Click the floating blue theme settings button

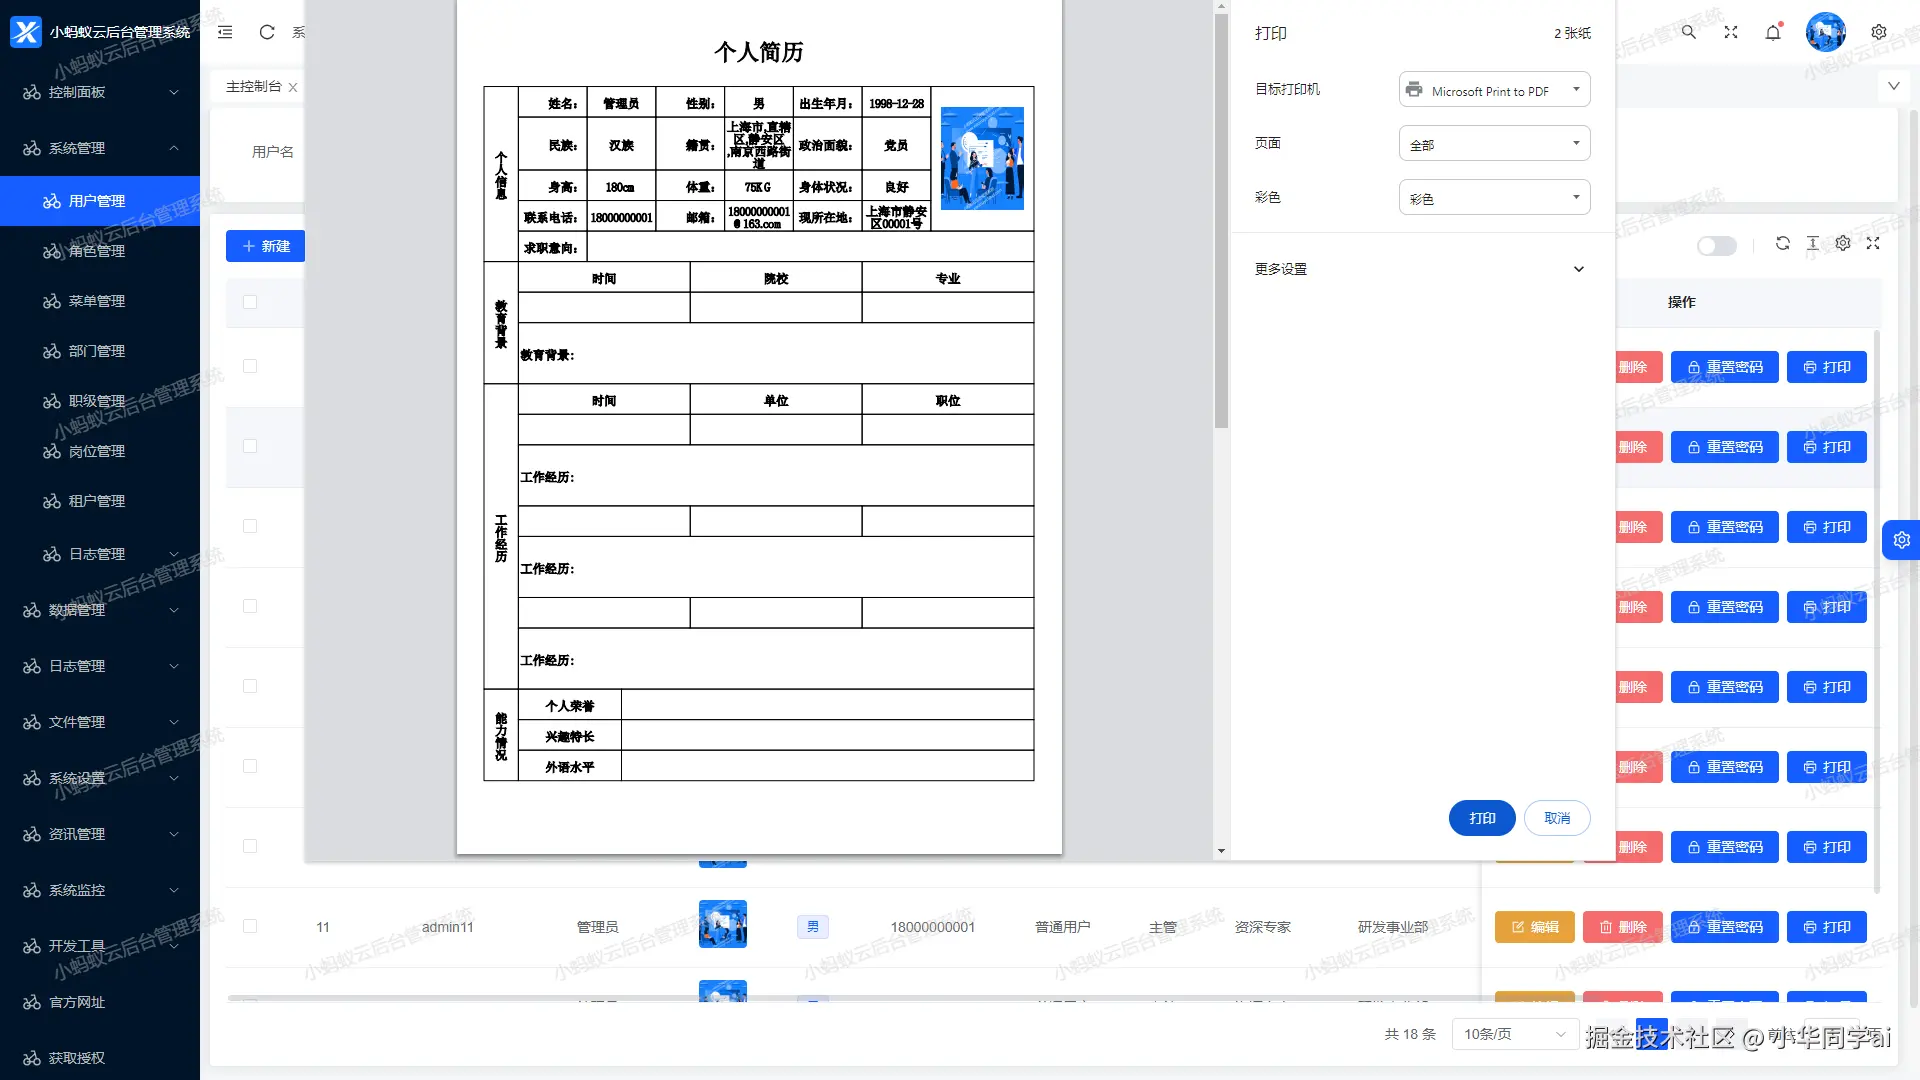pyautogui.click(x=1901, y=540)
